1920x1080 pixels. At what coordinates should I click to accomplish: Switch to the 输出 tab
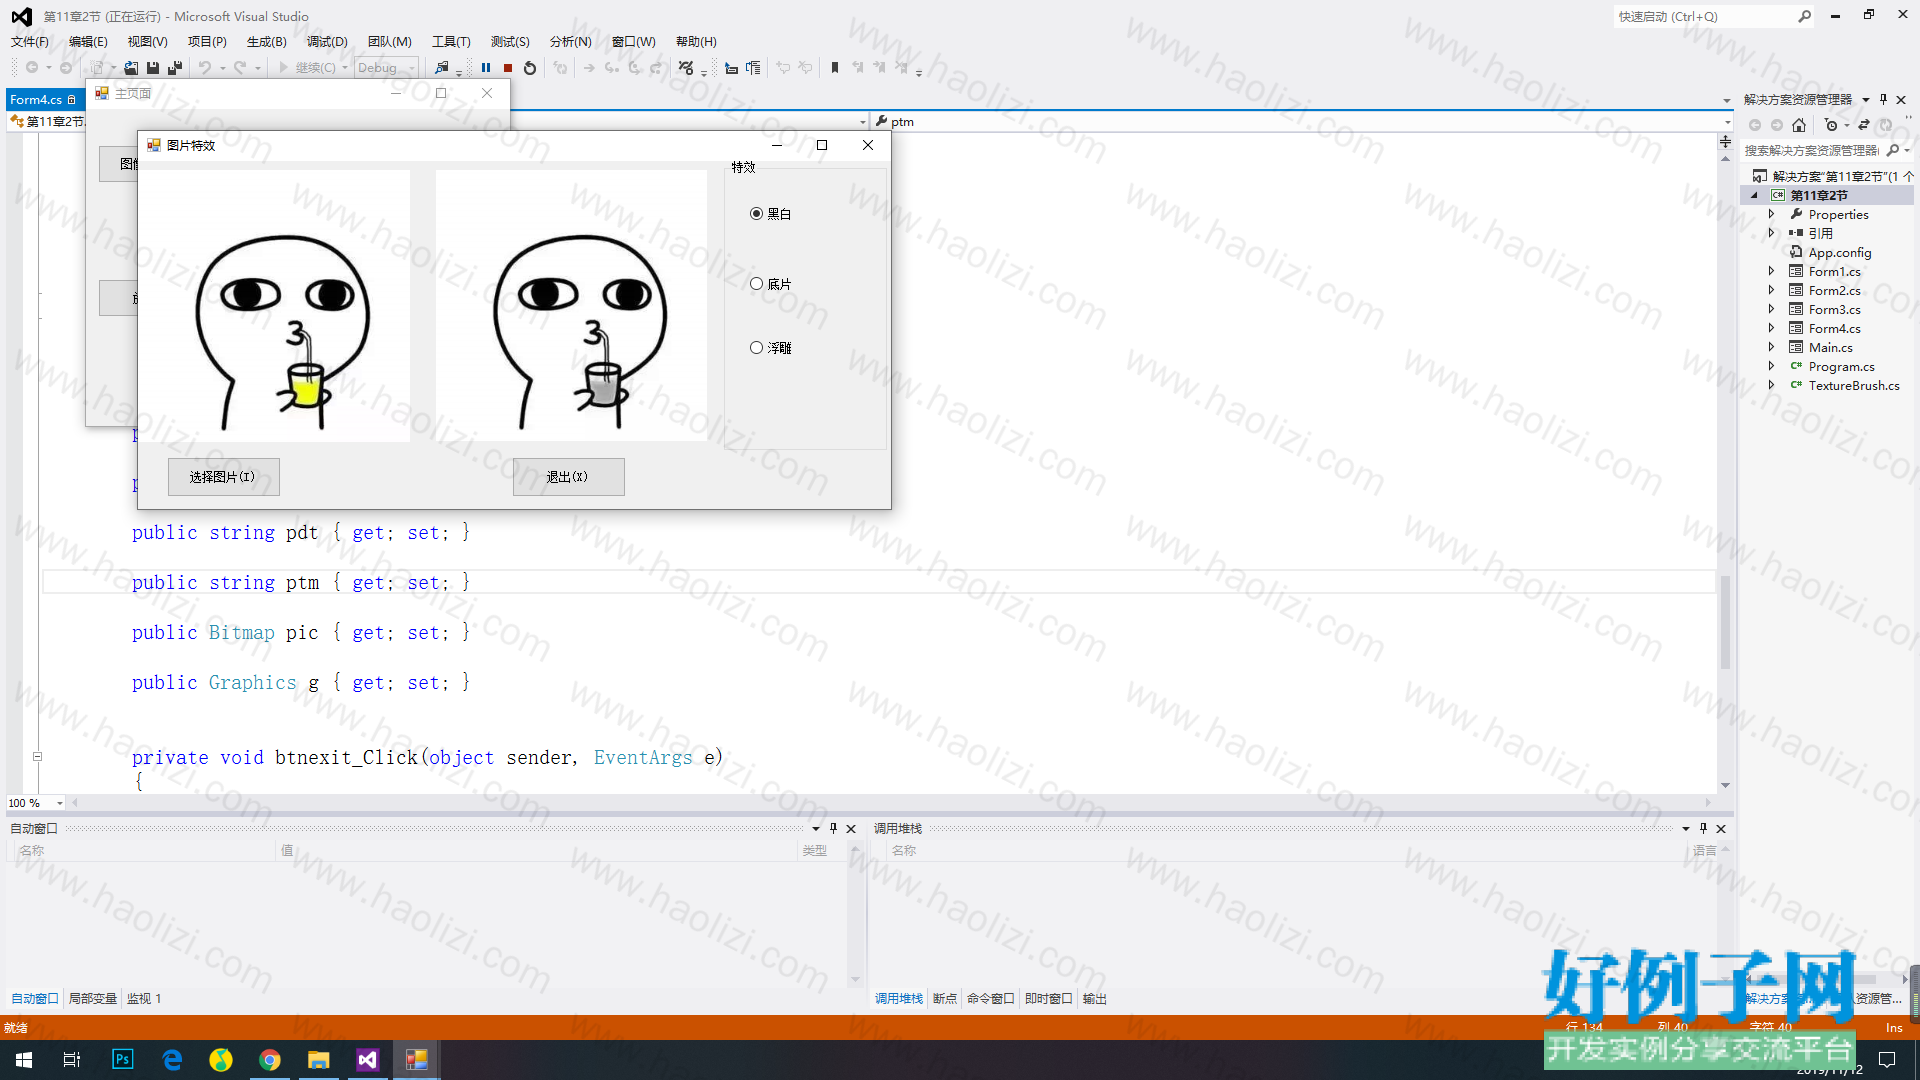click(x=1095, y=998)
